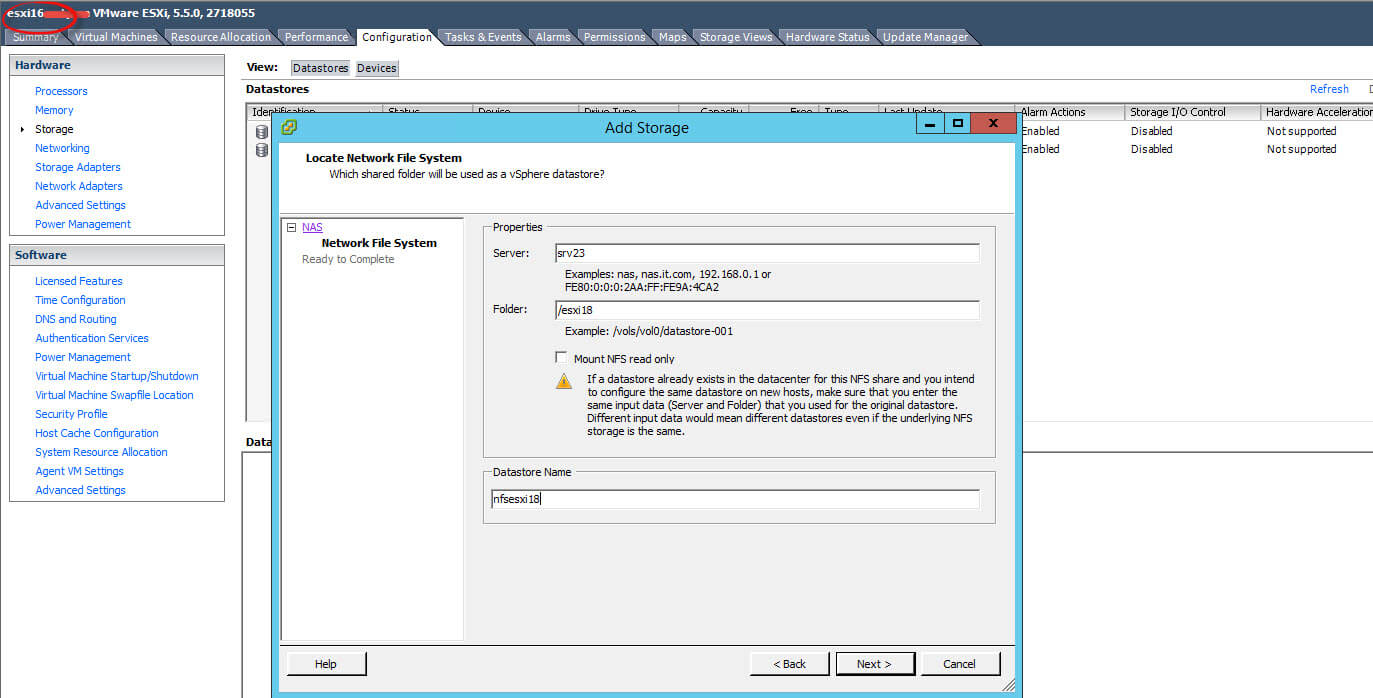Viewport: 1373px width, 698px height.
Task: Collapse the NAS tree node box
Action: (x=291, y=228)
